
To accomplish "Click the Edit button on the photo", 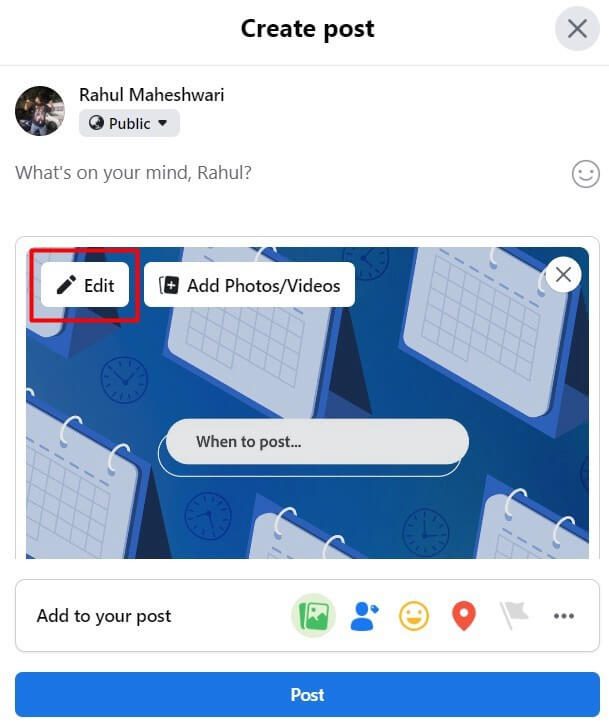I will (x=85, y=285).
